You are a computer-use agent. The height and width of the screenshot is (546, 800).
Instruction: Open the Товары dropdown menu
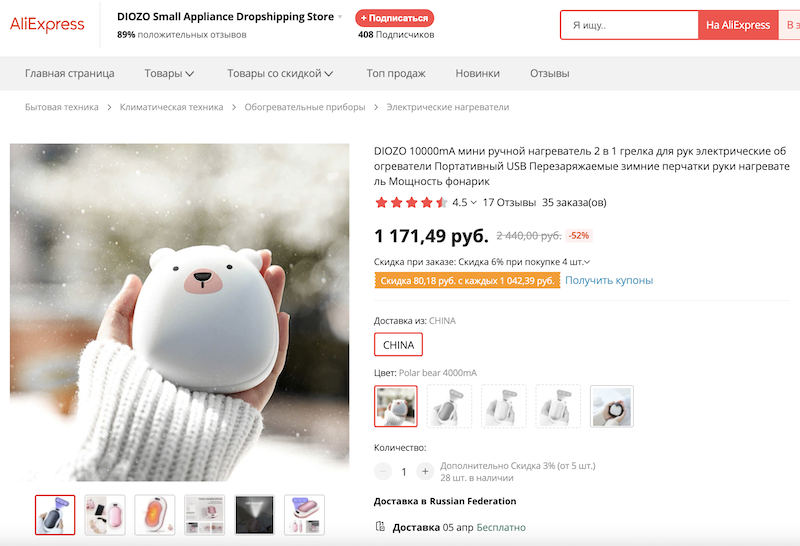(x=169, y=73)
